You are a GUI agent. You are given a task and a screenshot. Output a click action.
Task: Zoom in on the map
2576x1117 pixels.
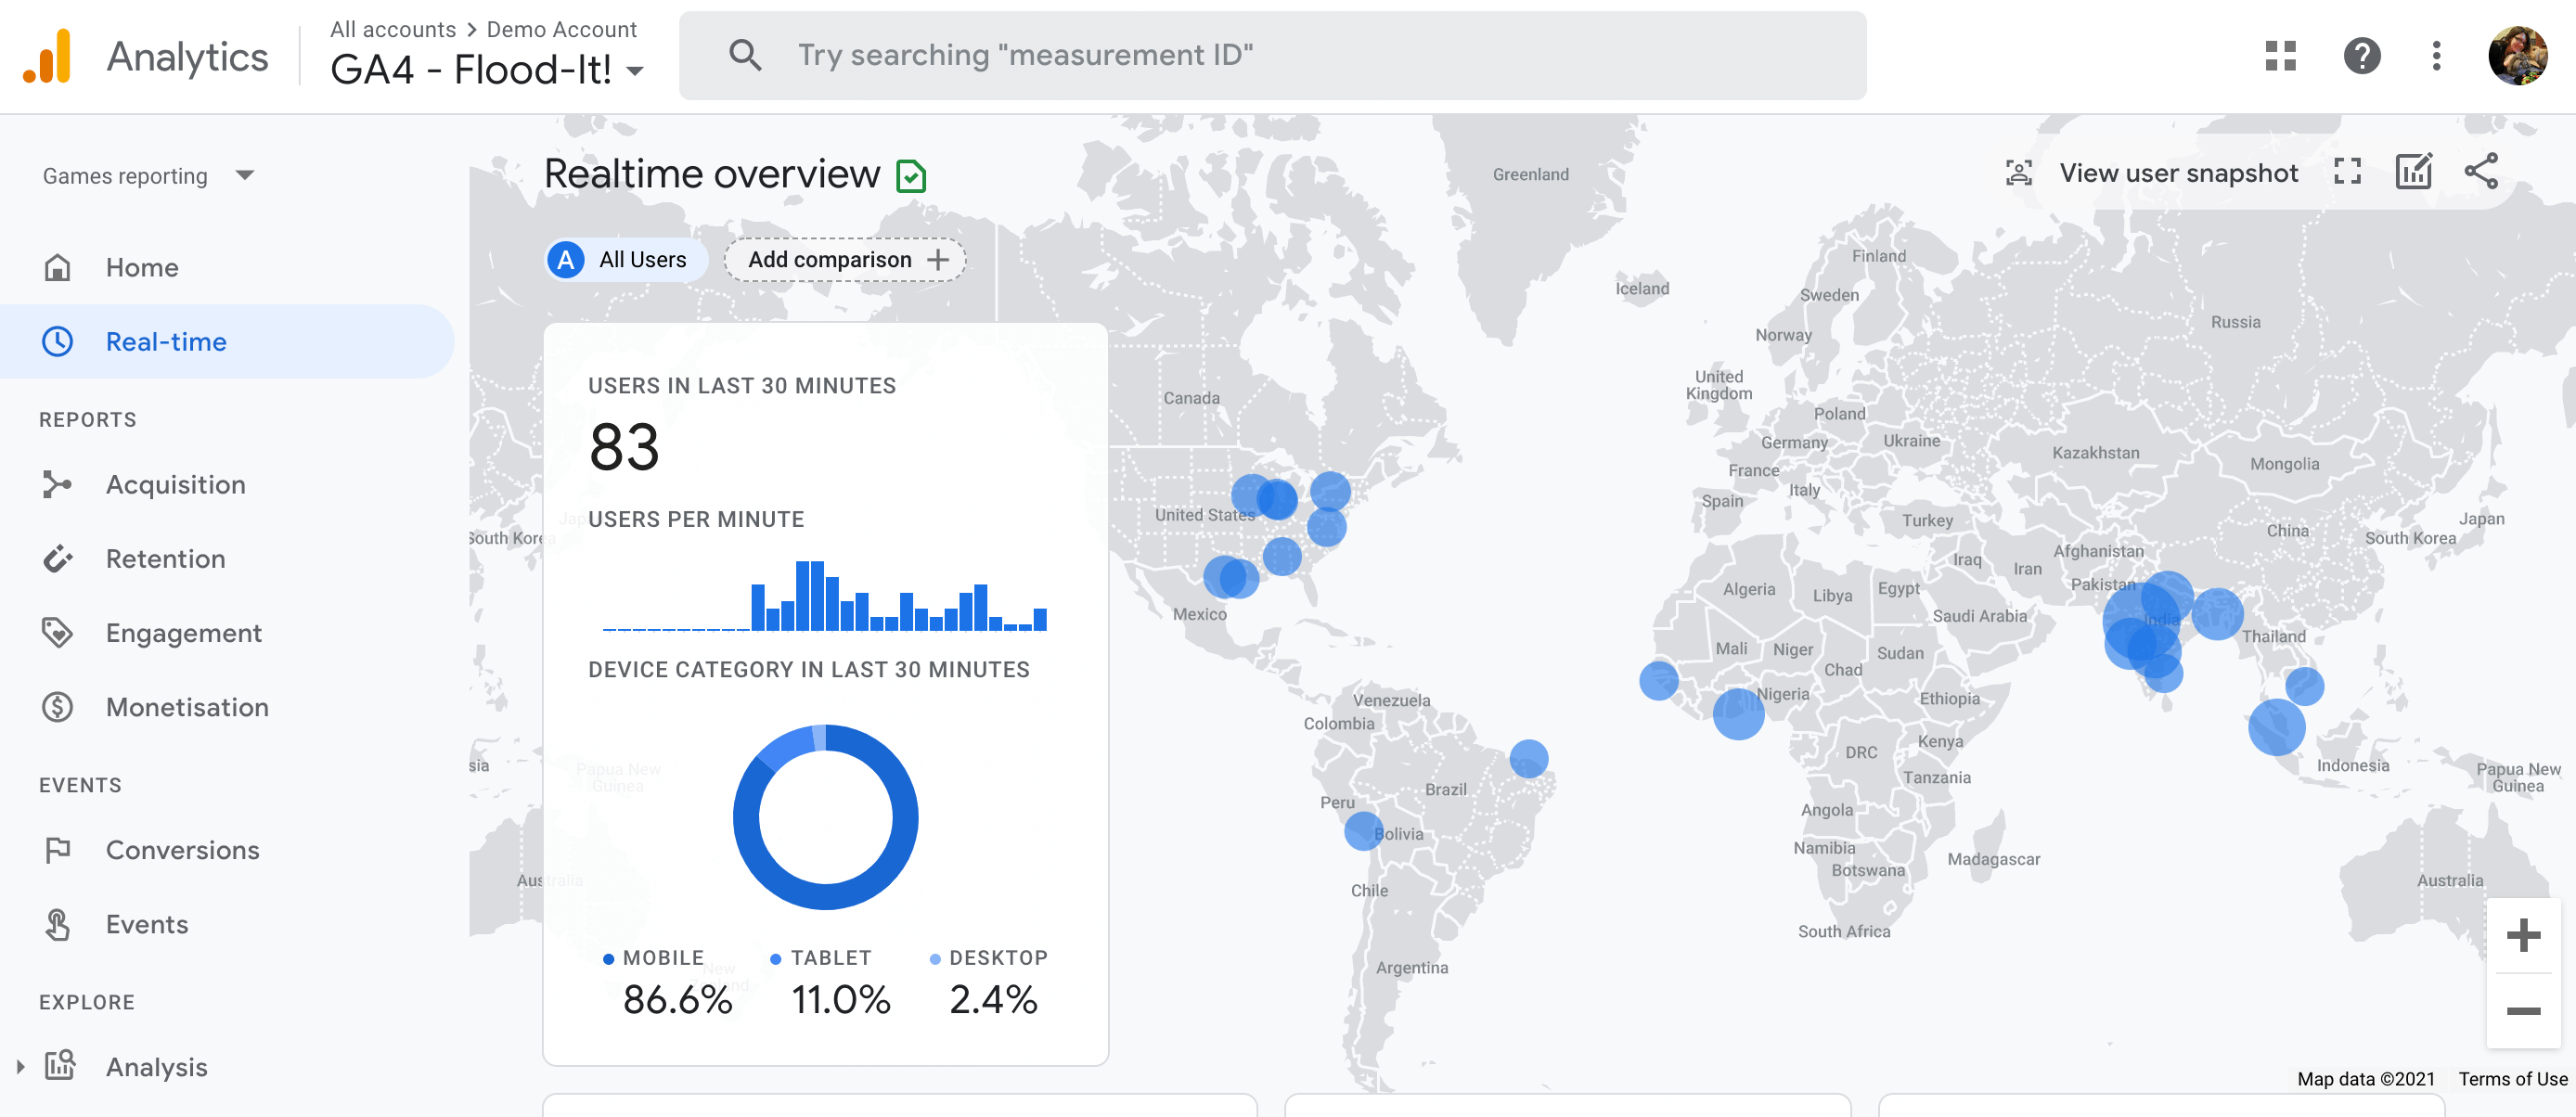[x=2524, y=936]
